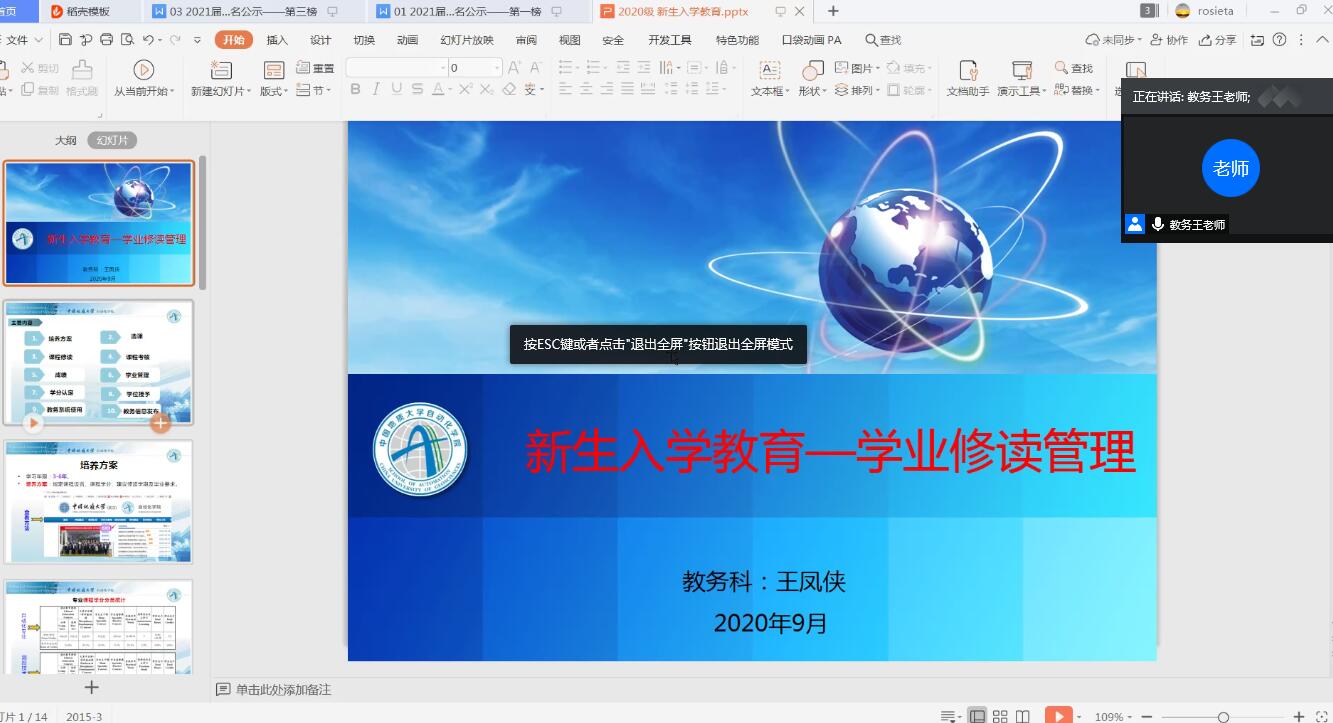Image resolution: width=1333 pixels, height=723 pixels.
Task: Open the 版式 layout dropdown
Action: pos(273,91)
